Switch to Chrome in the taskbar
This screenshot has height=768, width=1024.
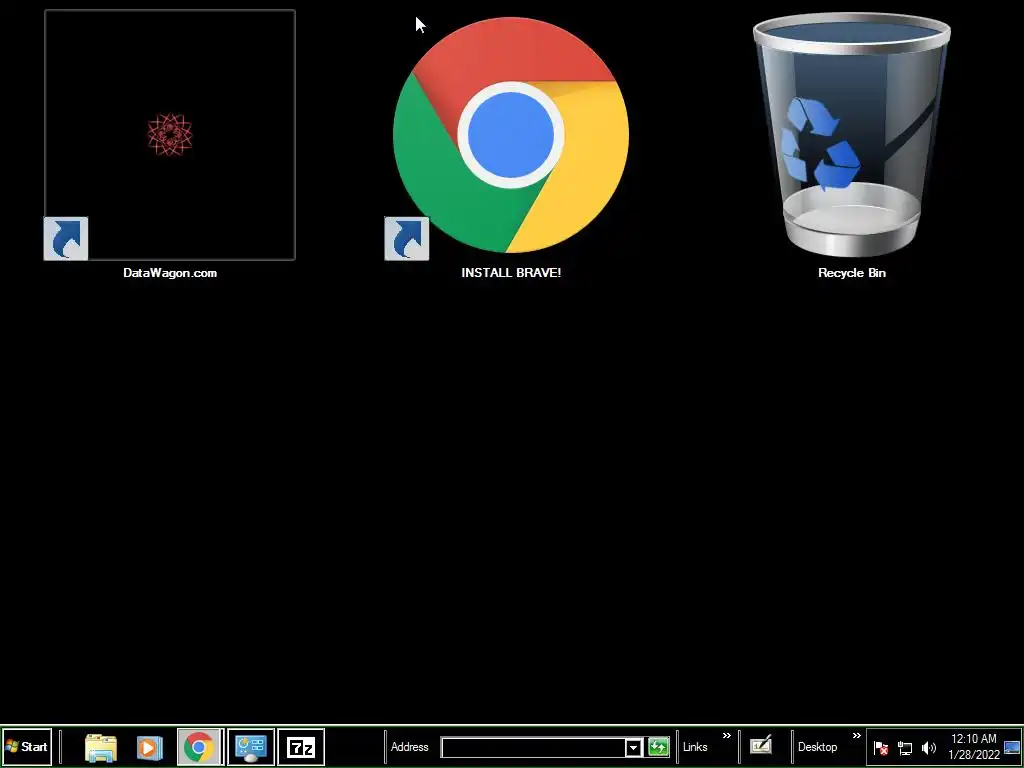pyautogui.click(x=200, y=746)
